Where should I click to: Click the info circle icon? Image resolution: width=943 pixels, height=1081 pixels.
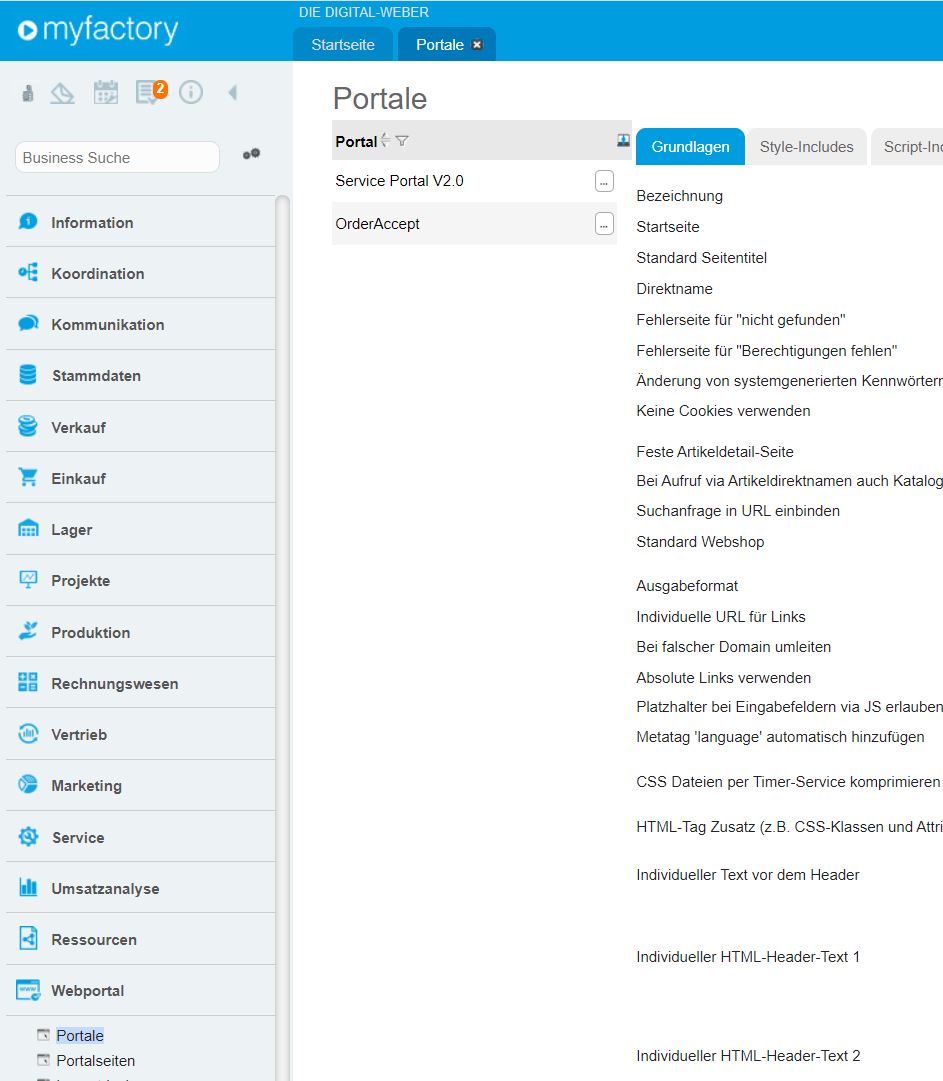tap(191, 93)
